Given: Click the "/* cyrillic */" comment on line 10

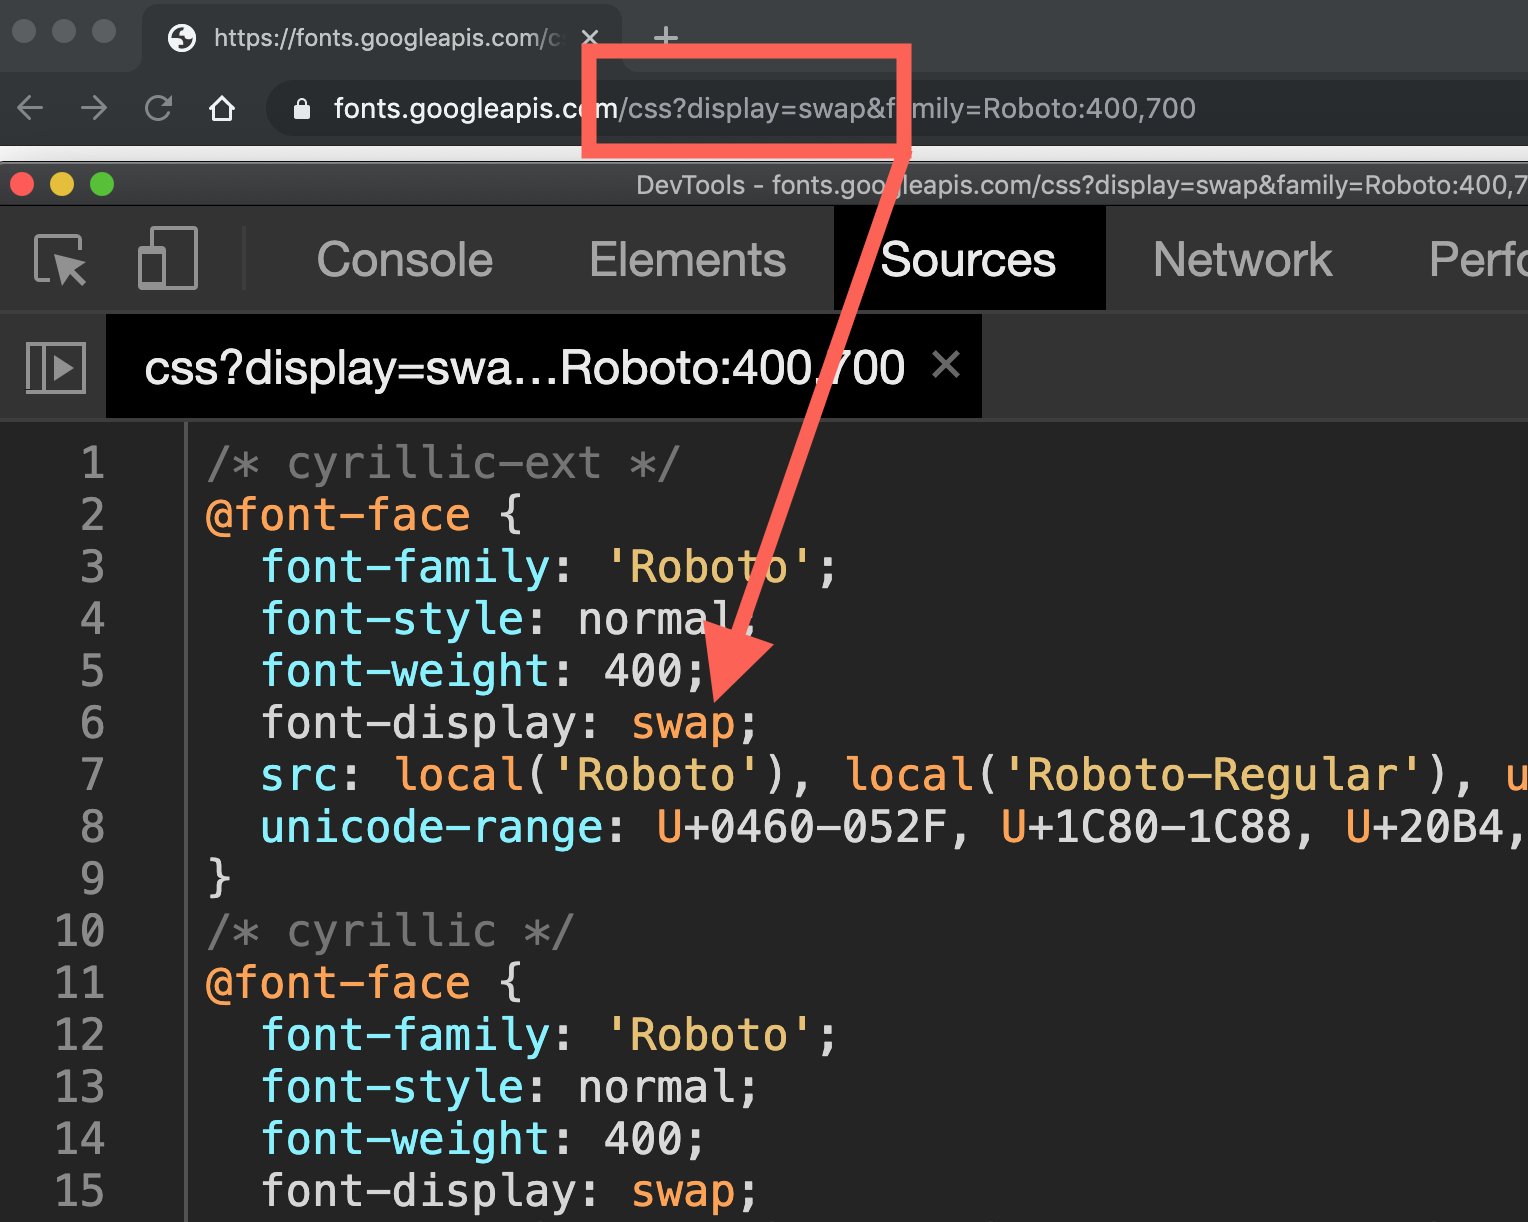Looking at the screenshot, I should [390, 930].
